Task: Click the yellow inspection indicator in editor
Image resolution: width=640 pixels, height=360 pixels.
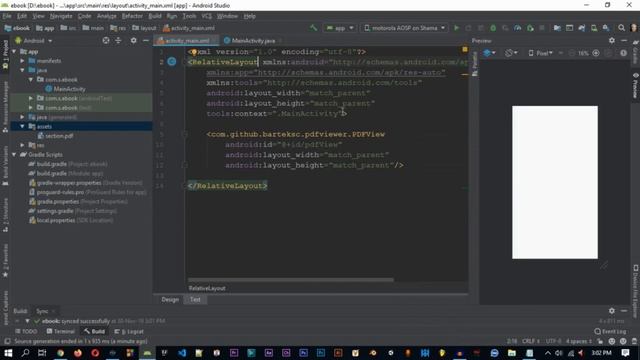Action: pyautogui.click(x=464, y=49)
